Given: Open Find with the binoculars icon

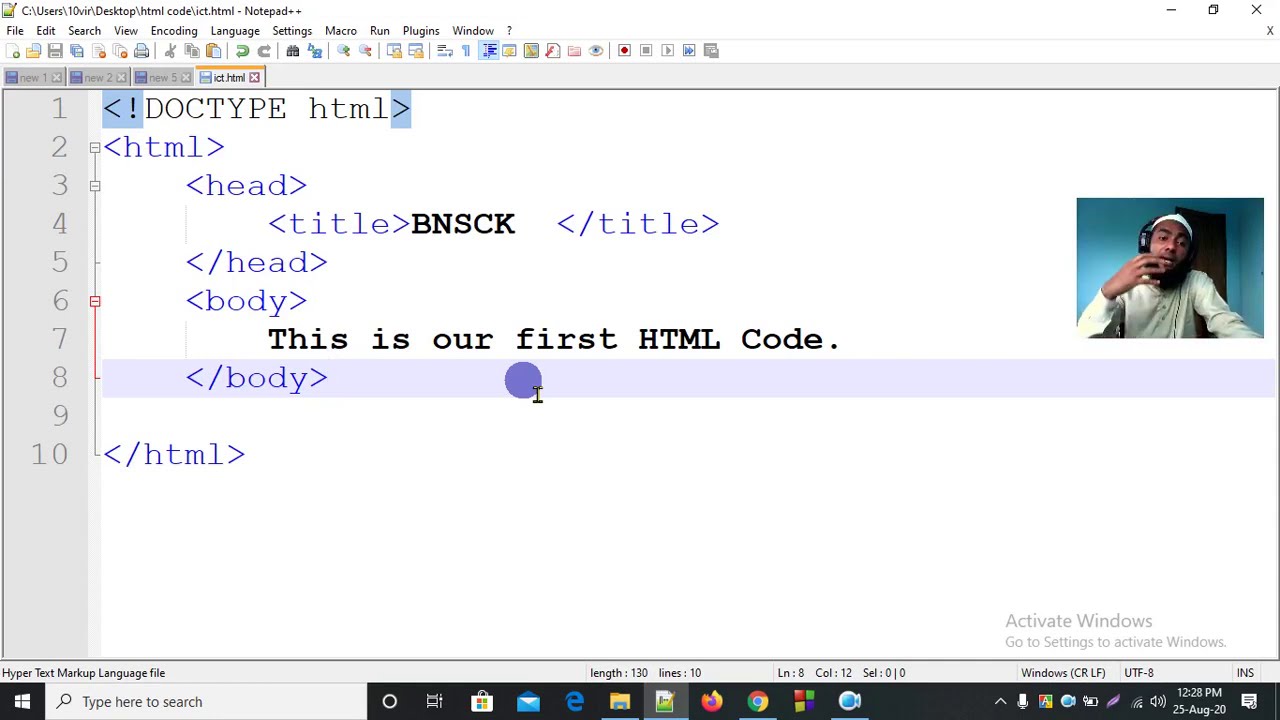Looking at the screenshot, I should click(x=292, y=51).
